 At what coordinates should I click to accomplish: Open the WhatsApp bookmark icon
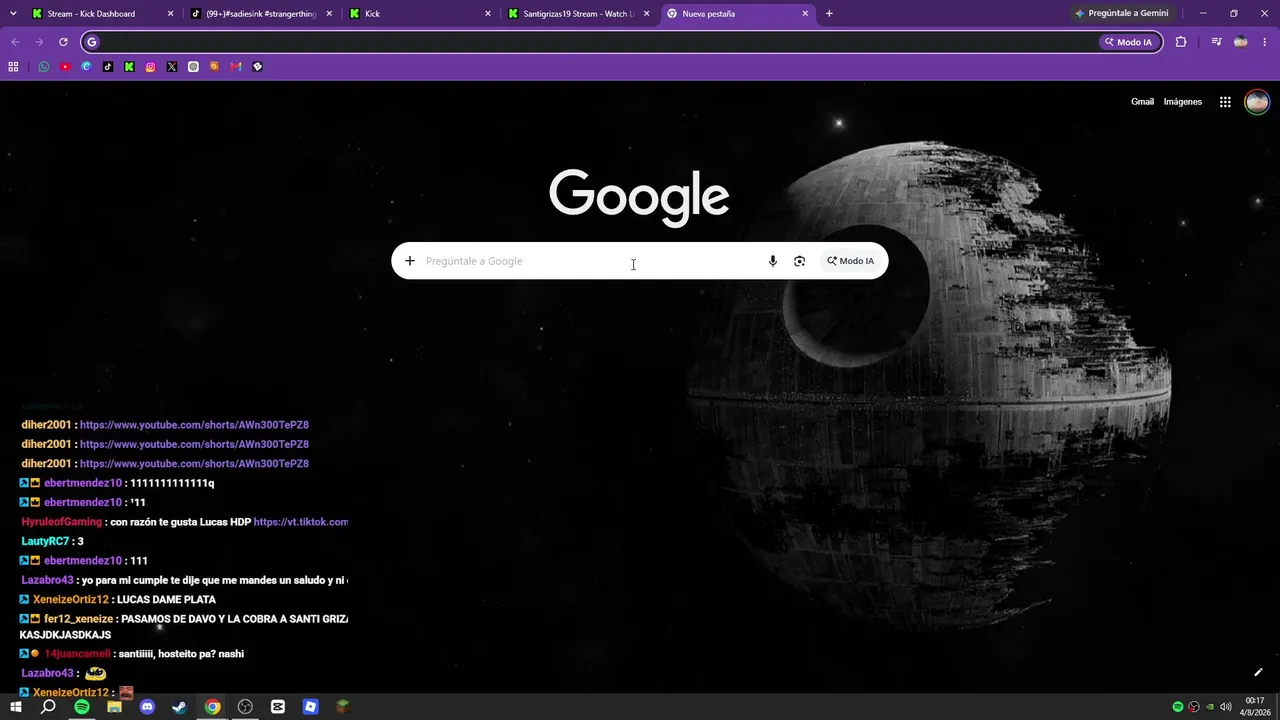tap(44, 67)
